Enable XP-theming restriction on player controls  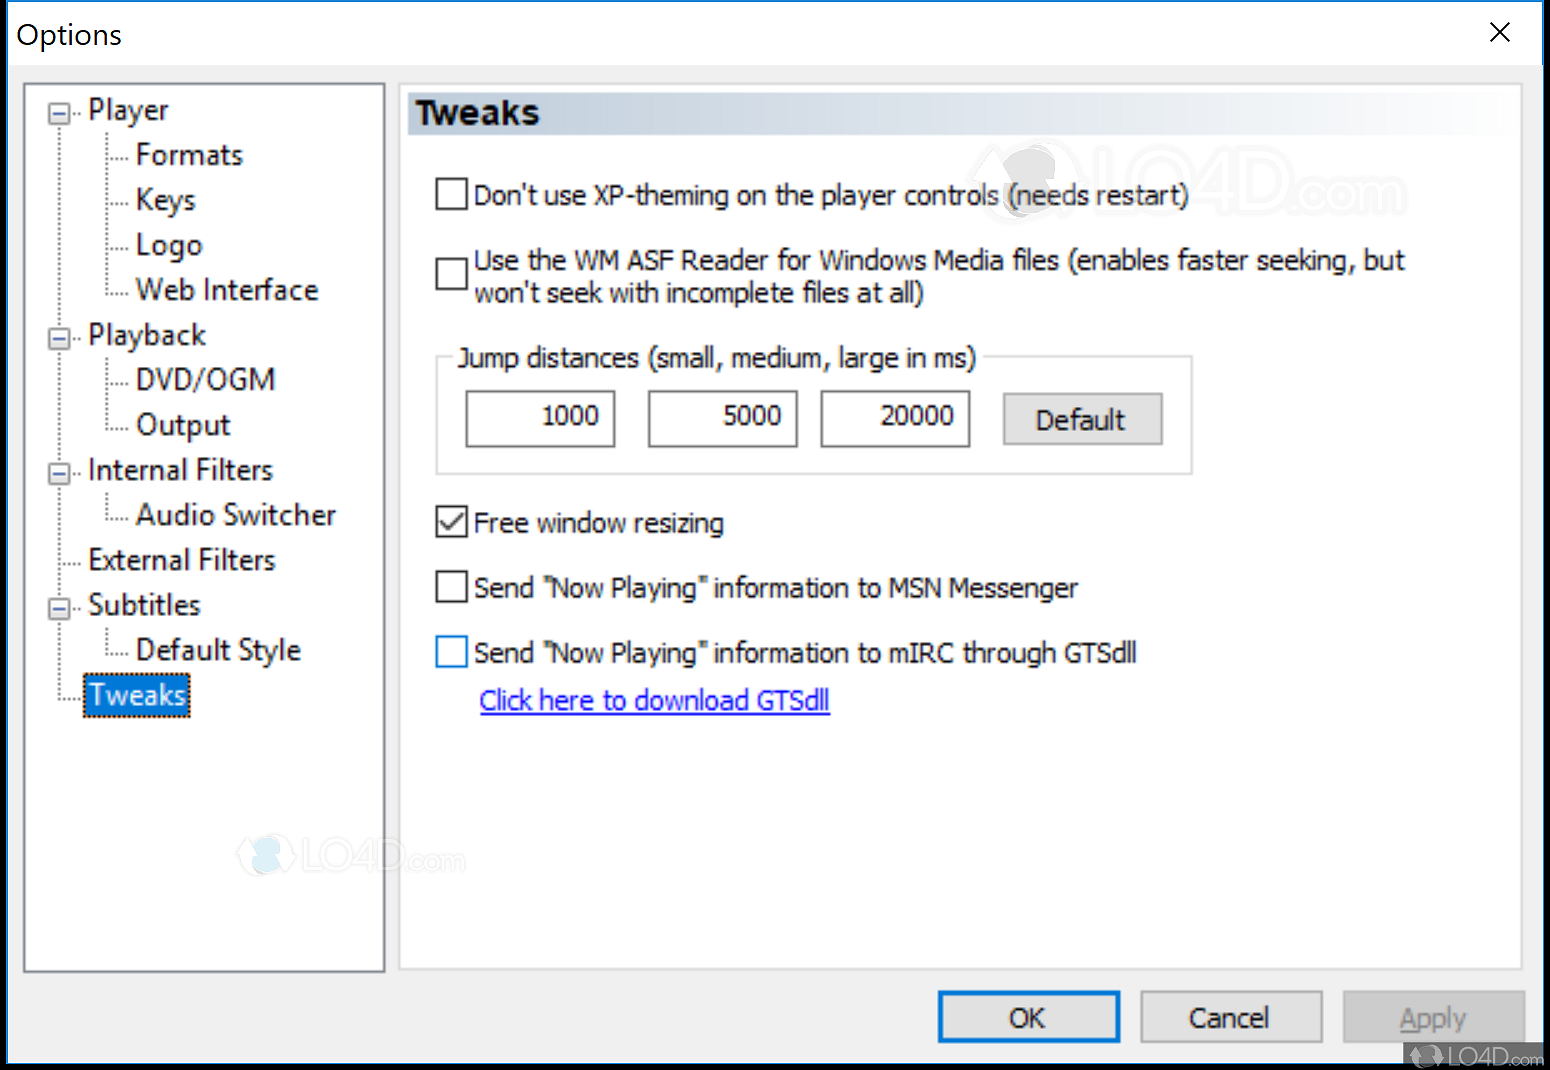(x=451, y=194)
